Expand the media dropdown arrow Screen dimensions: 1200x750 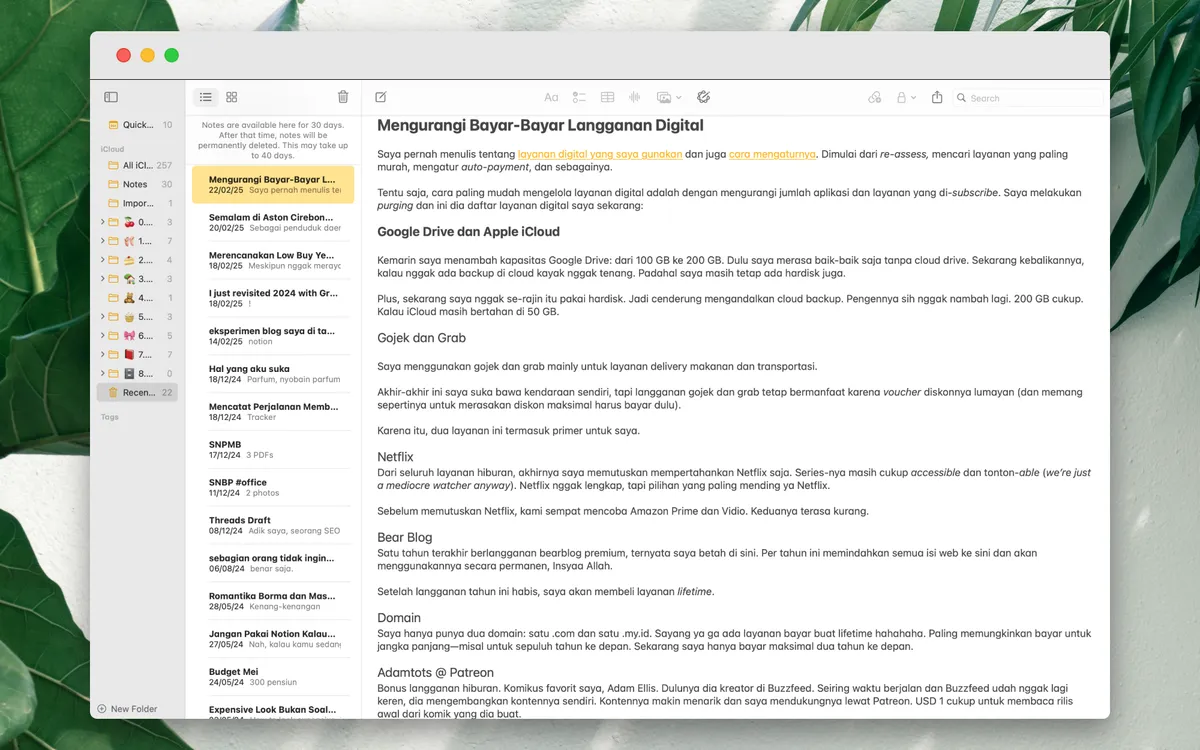pos(679,98)
